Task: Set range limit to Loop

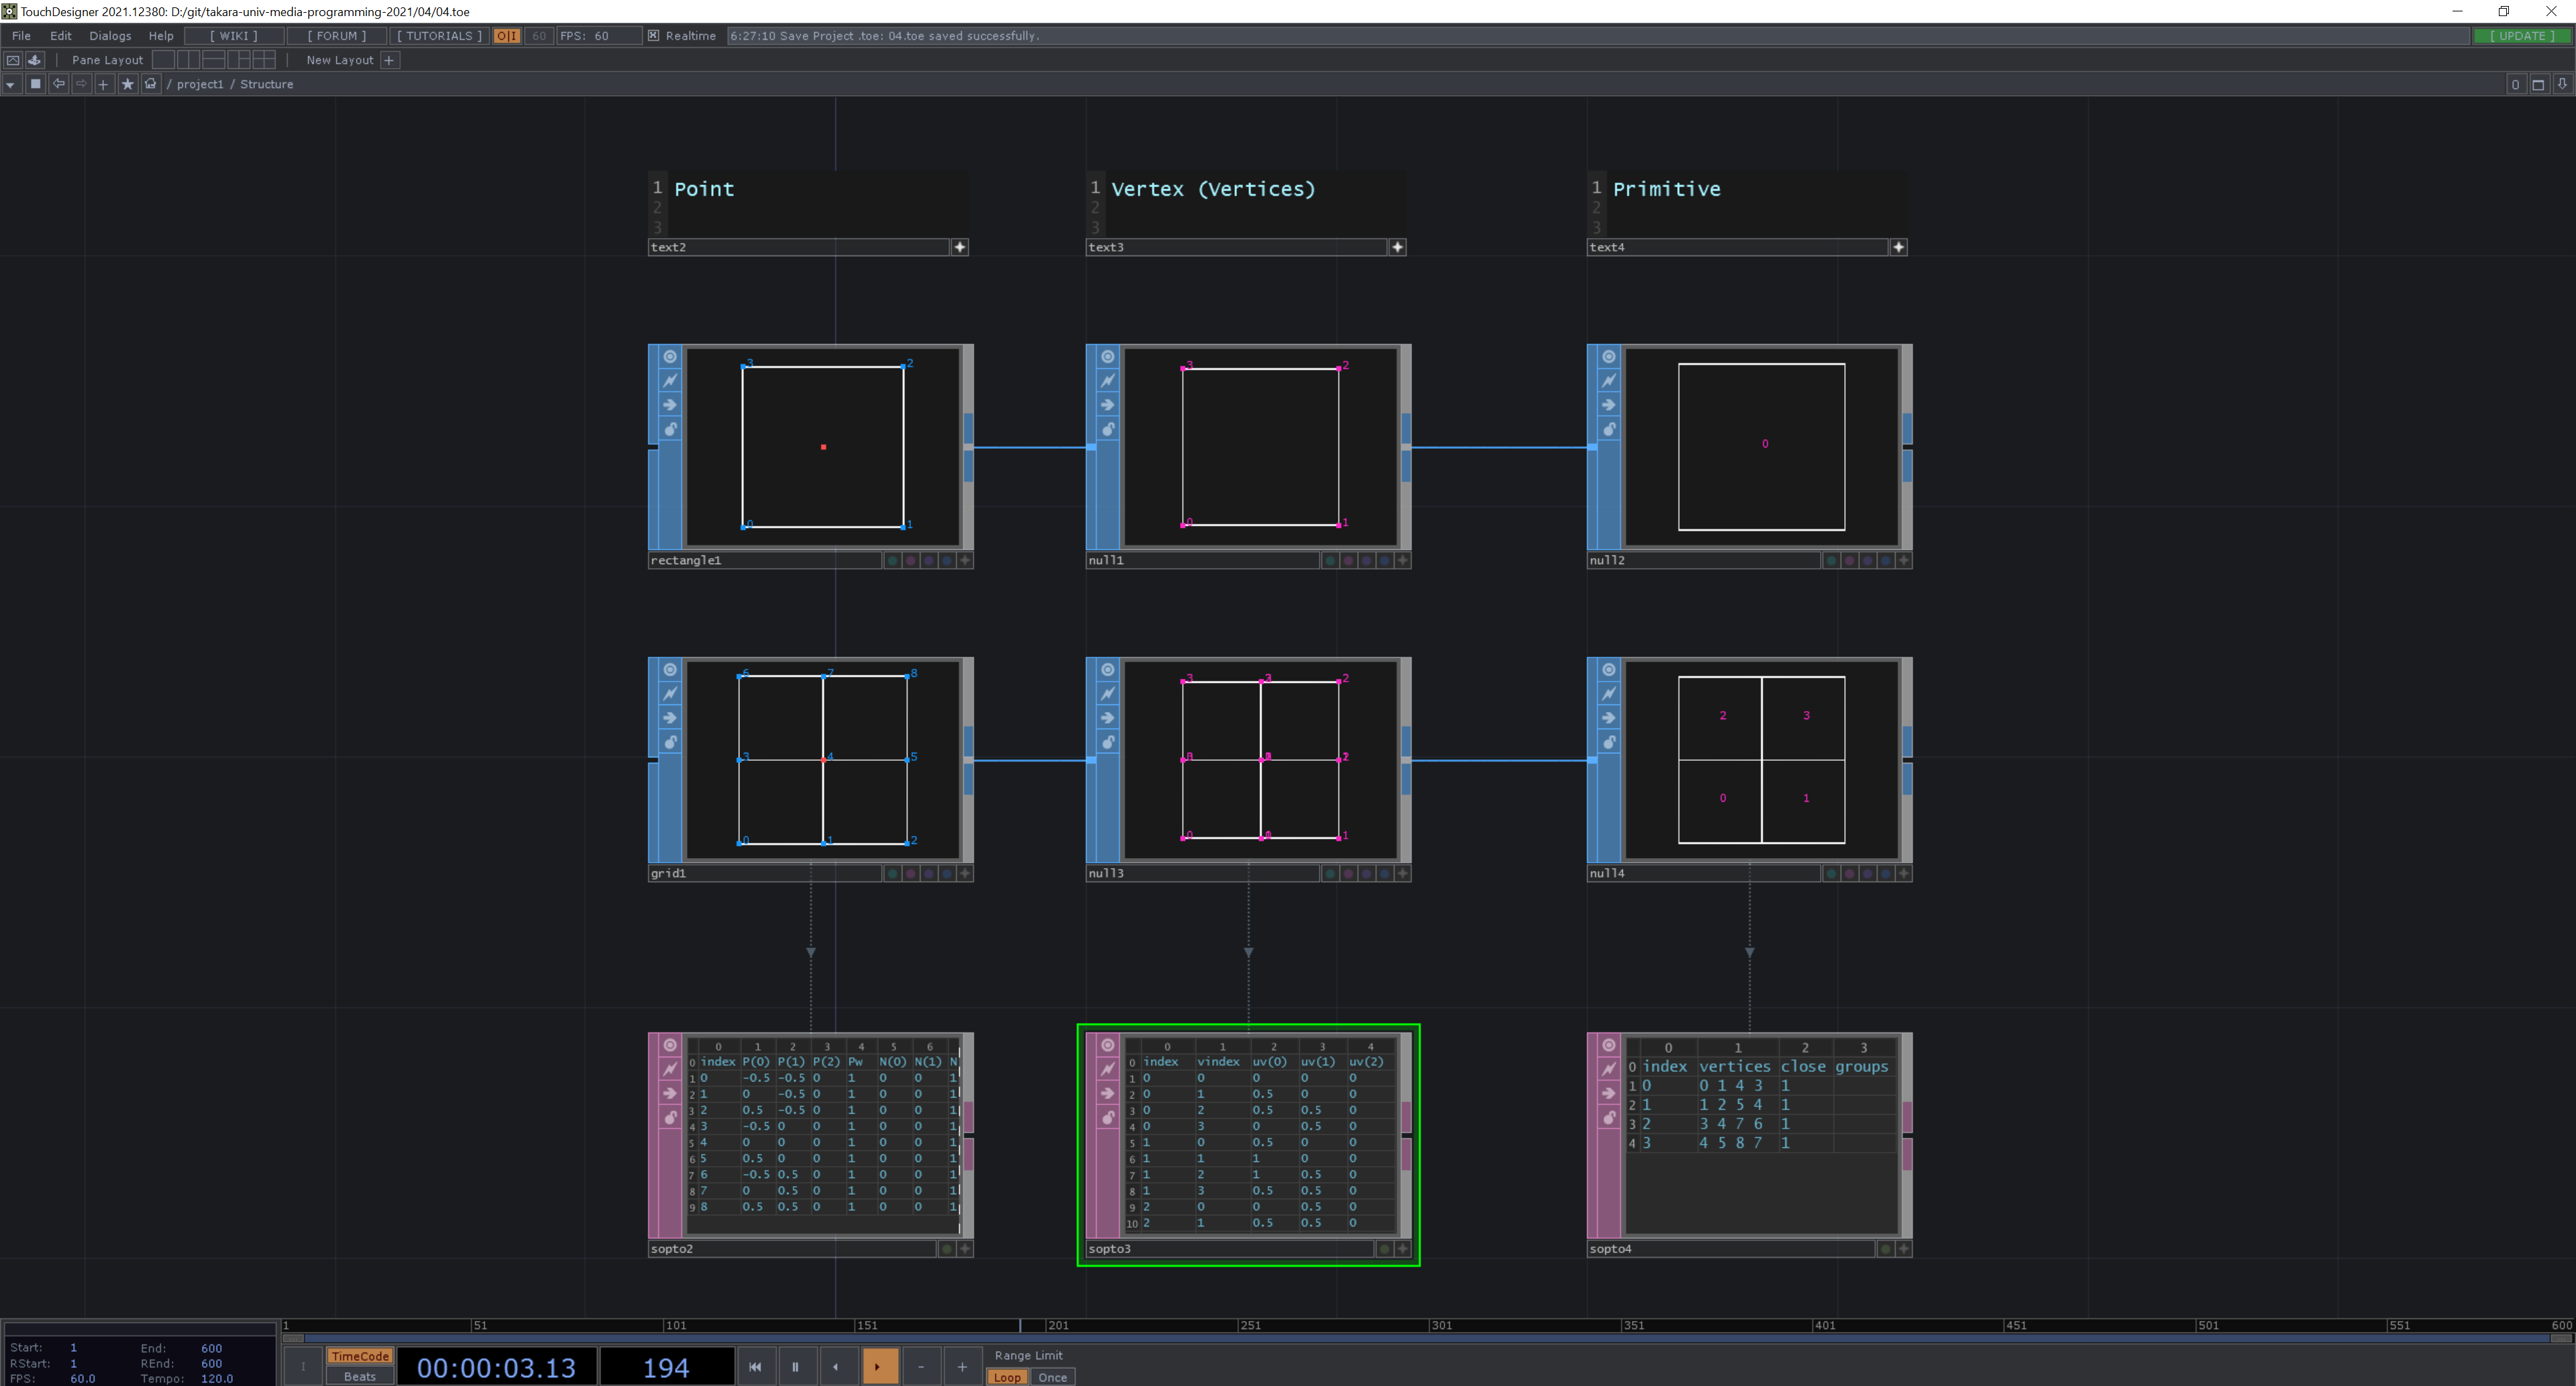Action: tap(1007, 1377)
